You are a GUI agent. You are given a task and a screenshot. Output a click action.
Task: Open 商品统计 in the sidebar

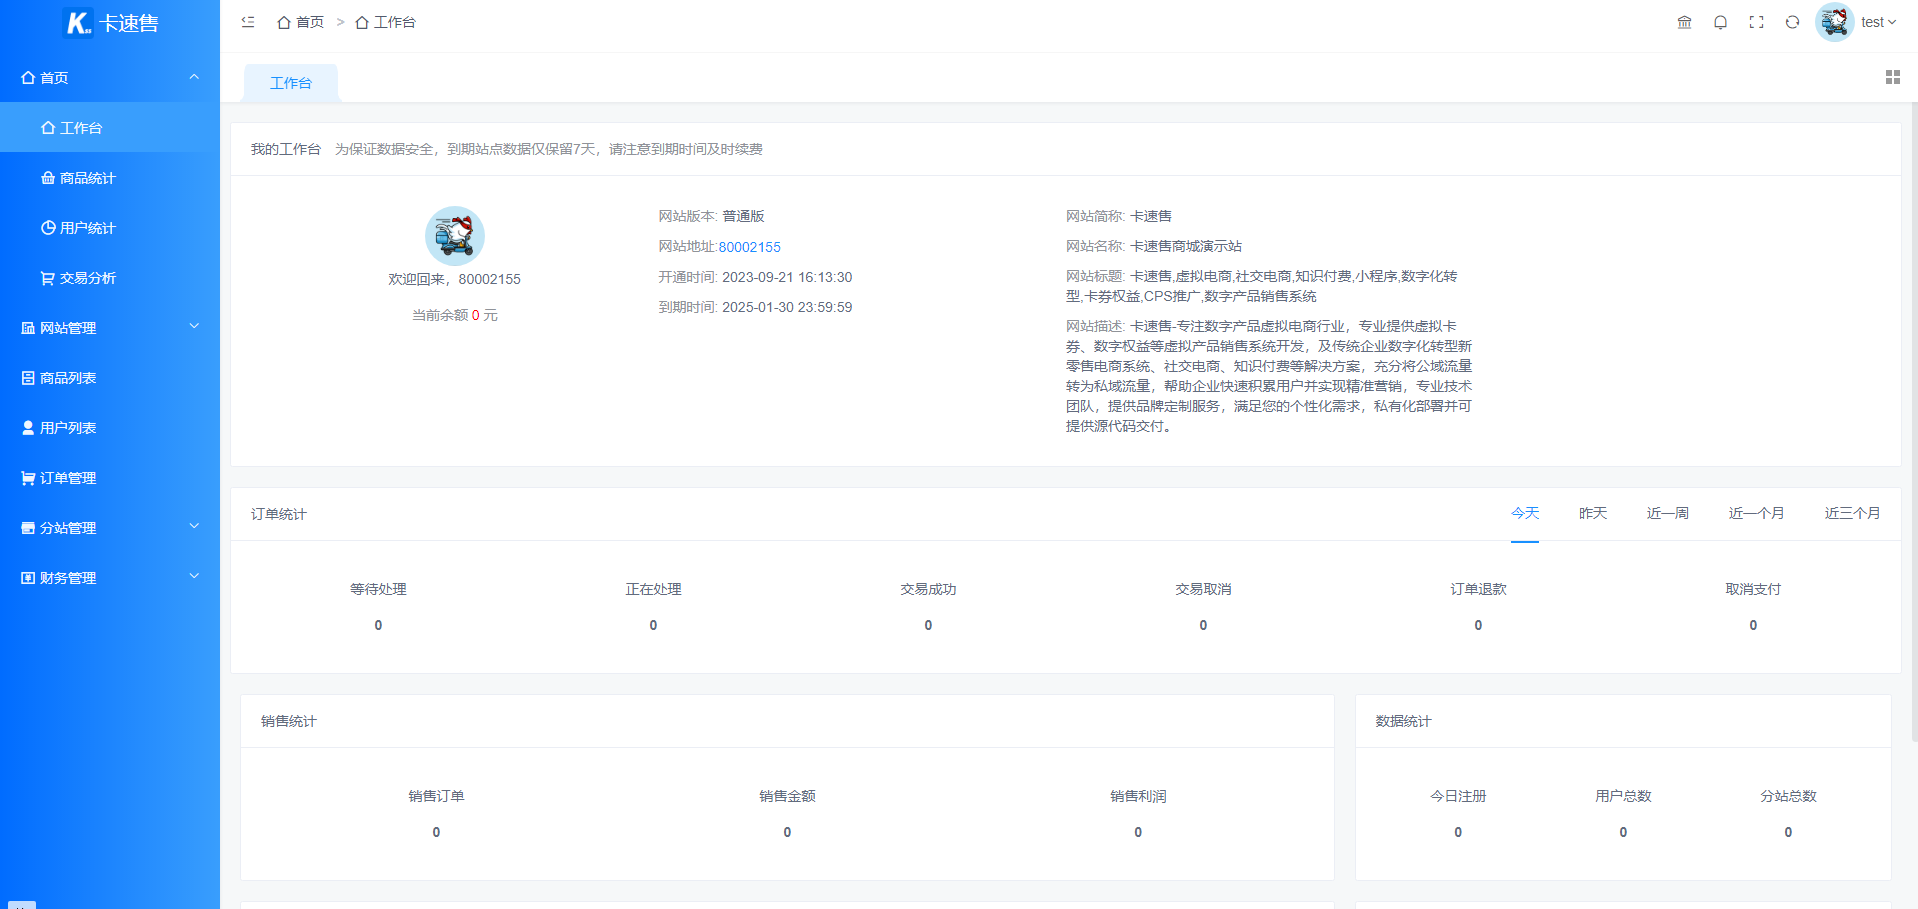[87, 178]
